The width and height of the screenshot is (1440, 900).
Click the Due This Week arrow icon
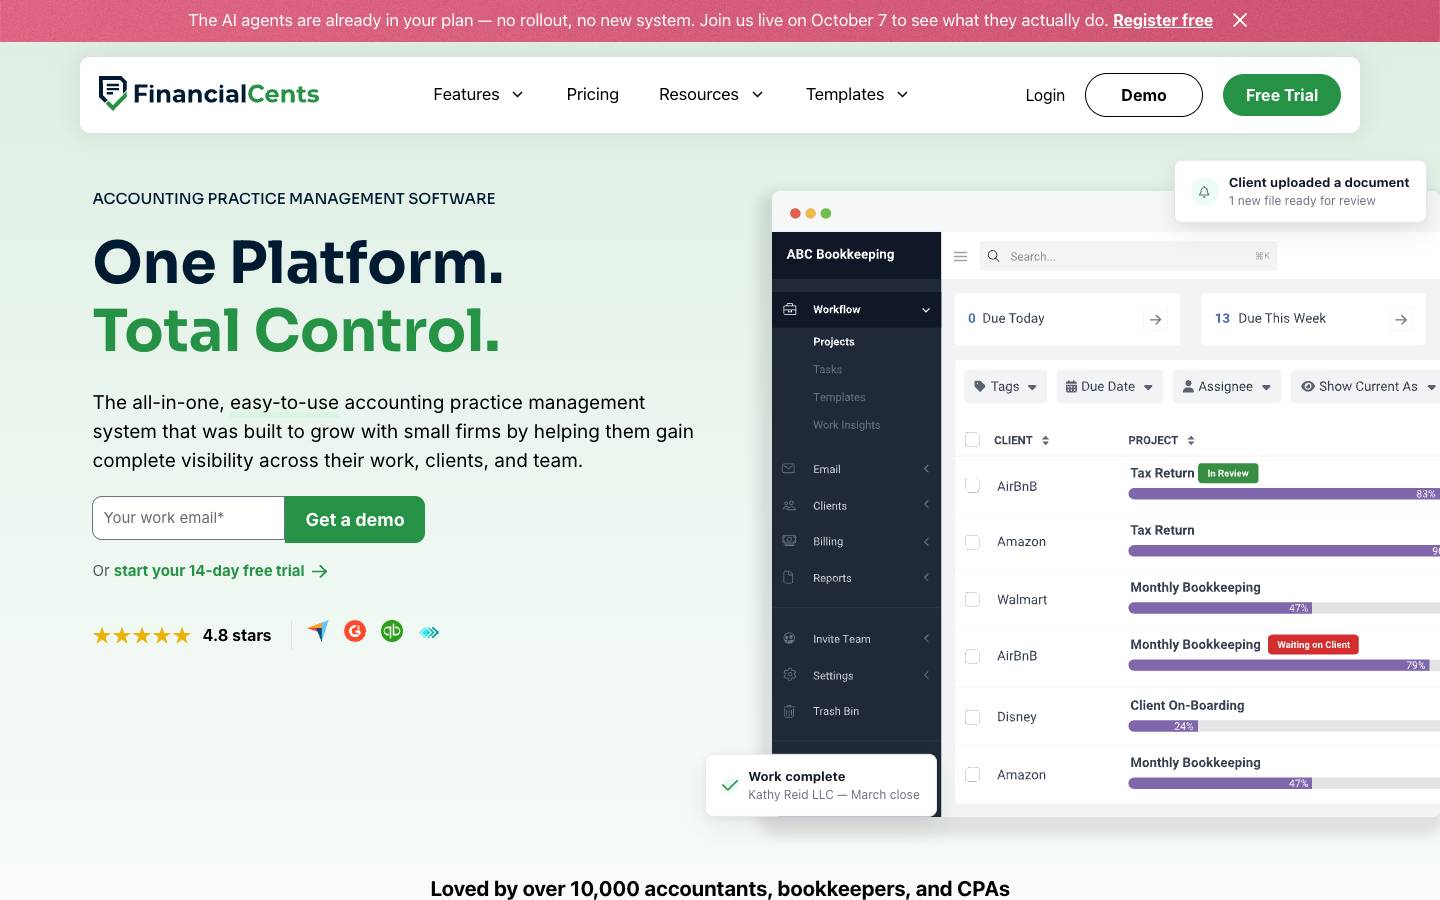click(1401, 319)
